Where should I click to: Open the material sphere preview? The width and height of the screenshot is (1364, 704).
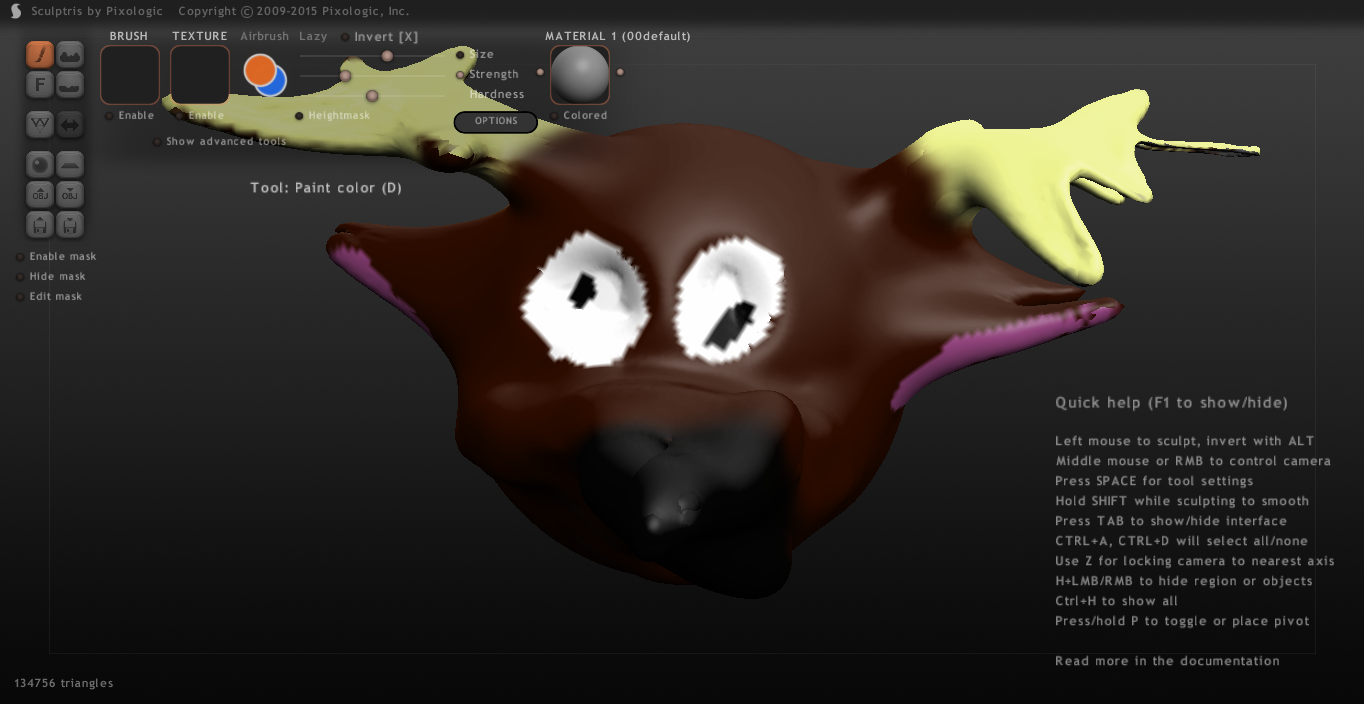tap(580, 75)
